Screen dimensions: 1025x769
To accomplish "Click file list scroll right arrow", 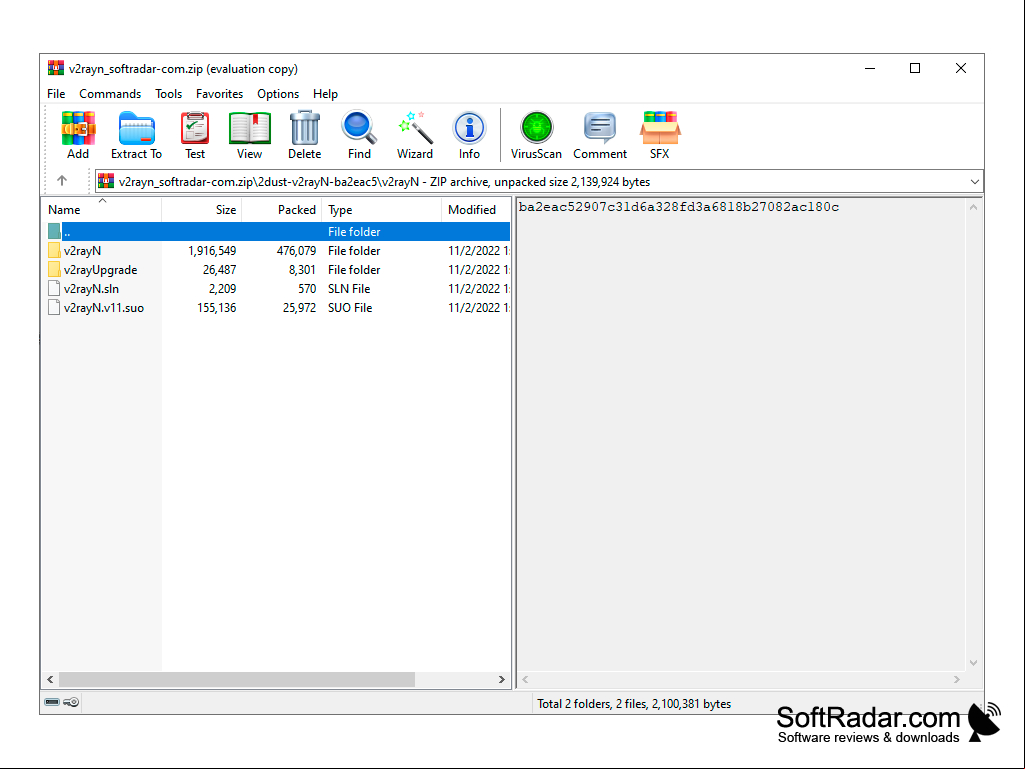I will pos(501,679).
